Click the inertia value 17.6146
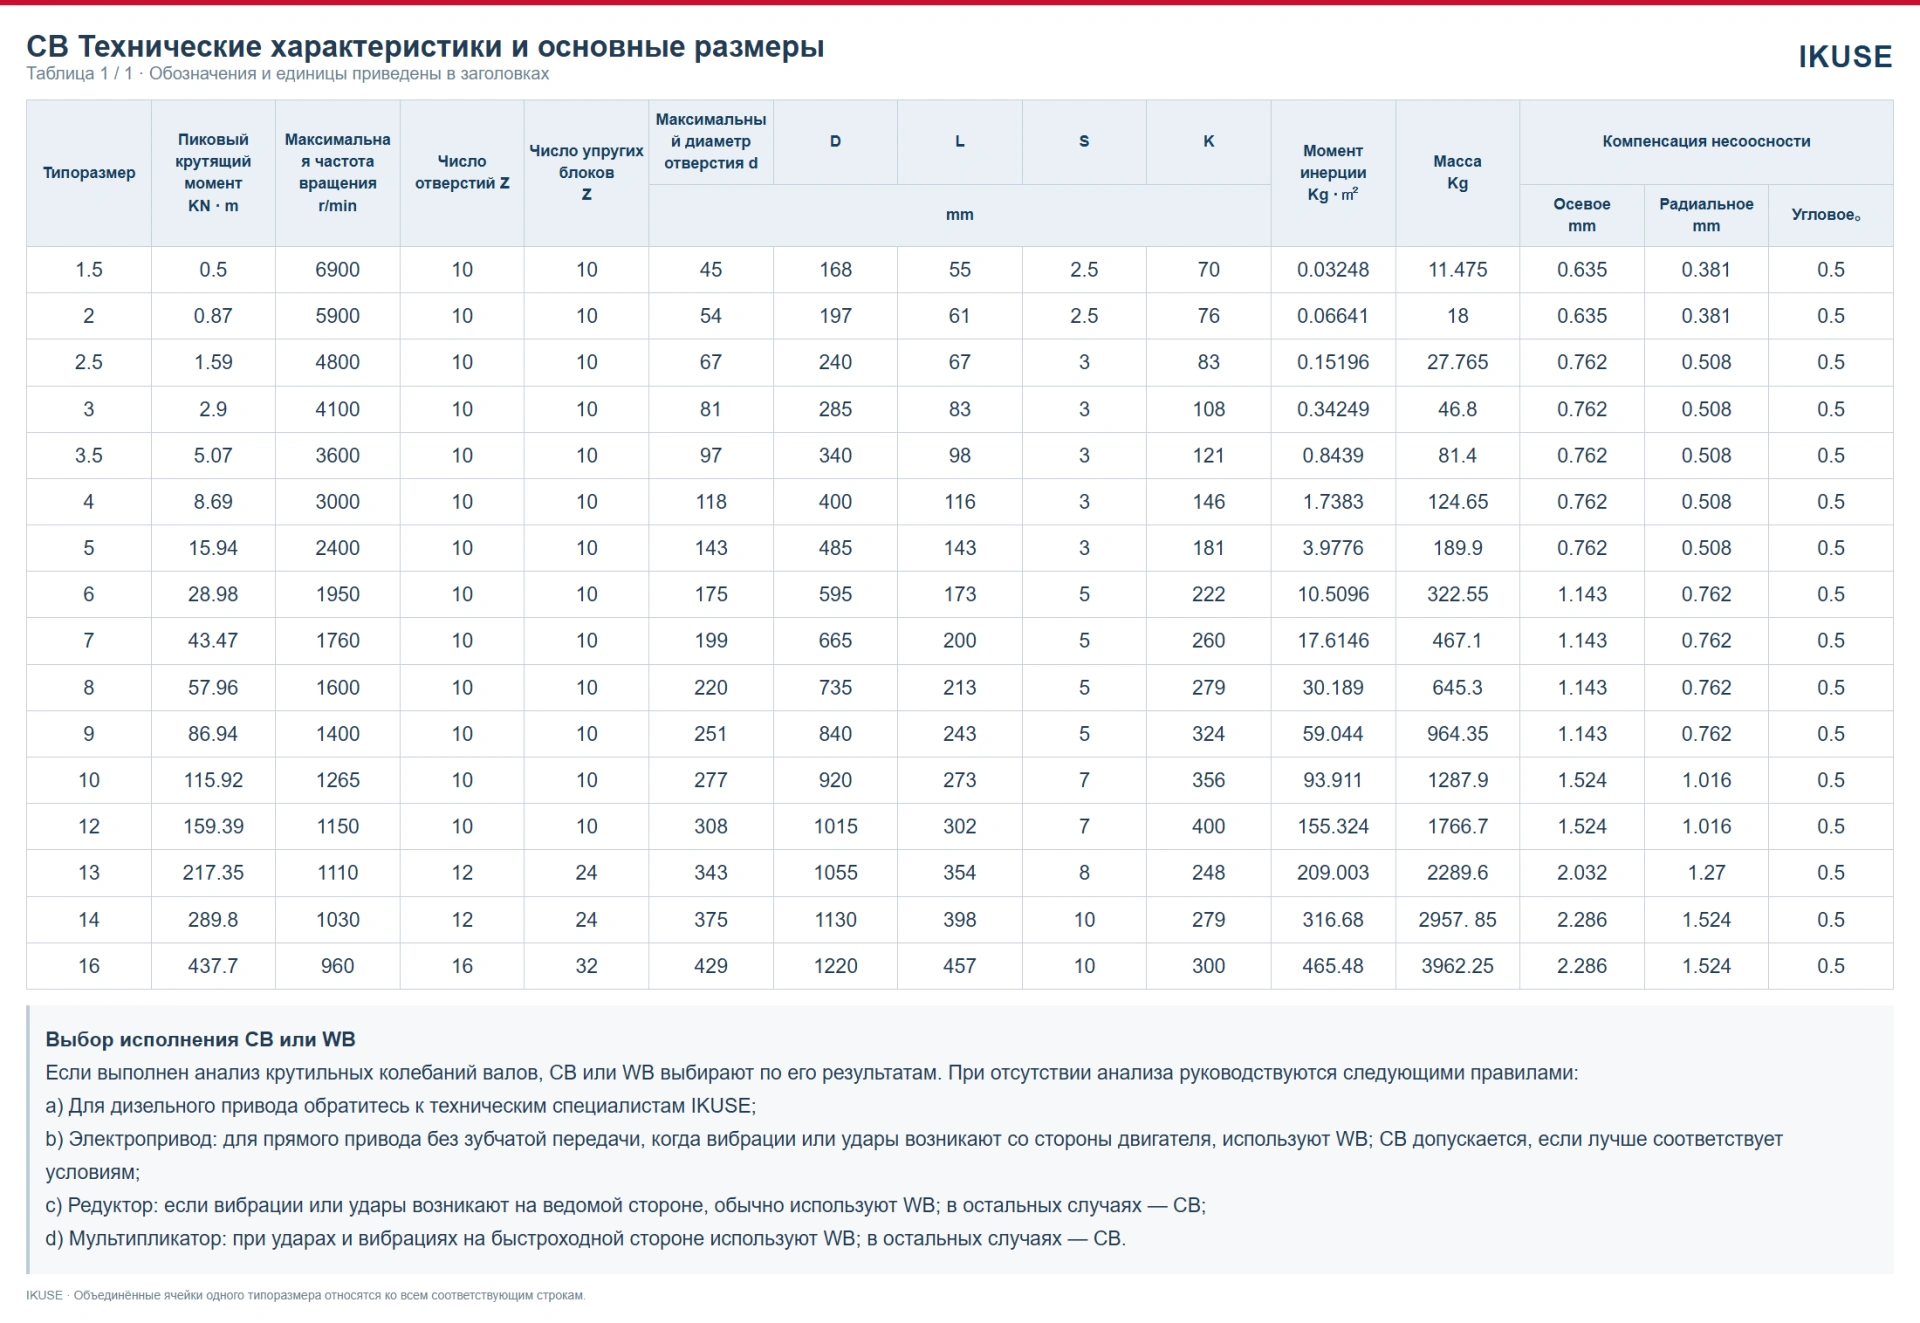1920x1323 pixels. click(1333, 641)
